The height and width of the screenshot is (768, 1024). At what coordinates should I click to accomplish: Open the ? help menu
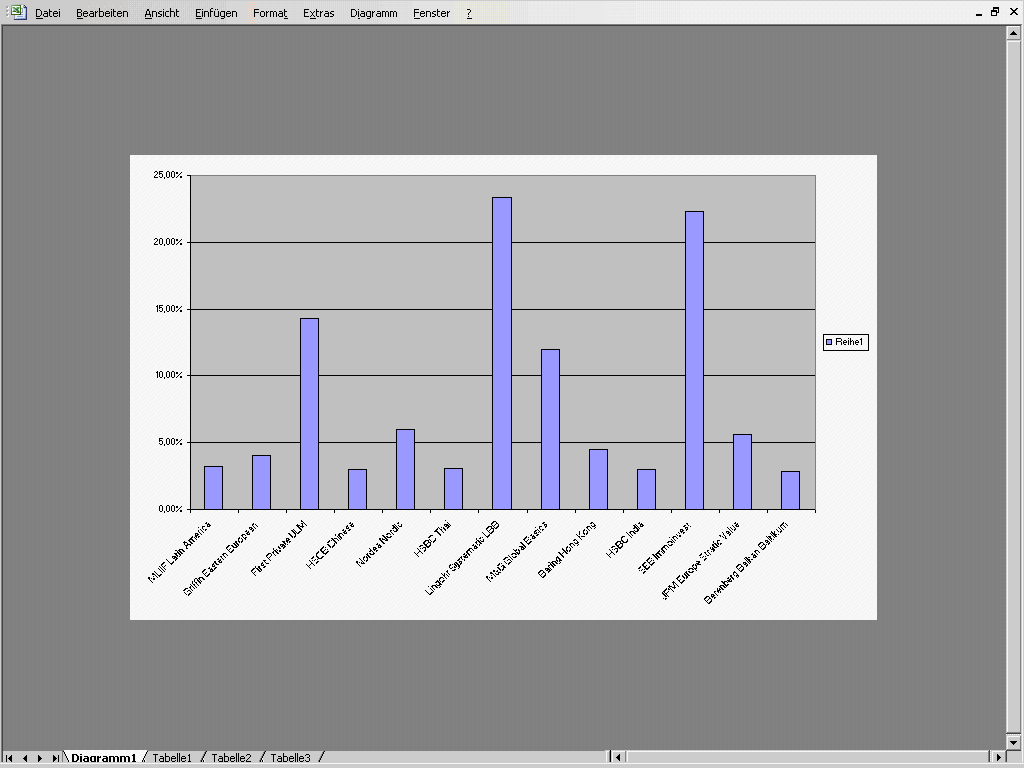tap(469, 13)
